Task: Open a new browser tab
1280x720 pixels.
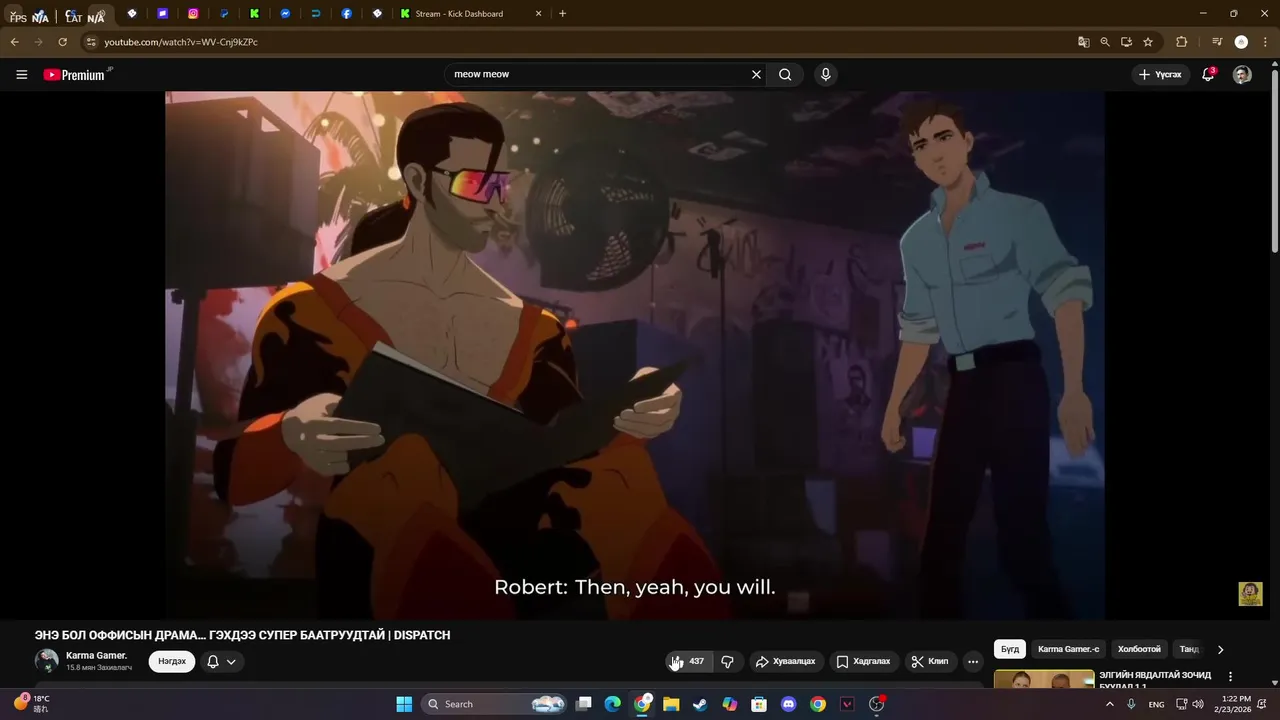Action: pyautogui.click(x=562, y=14)
